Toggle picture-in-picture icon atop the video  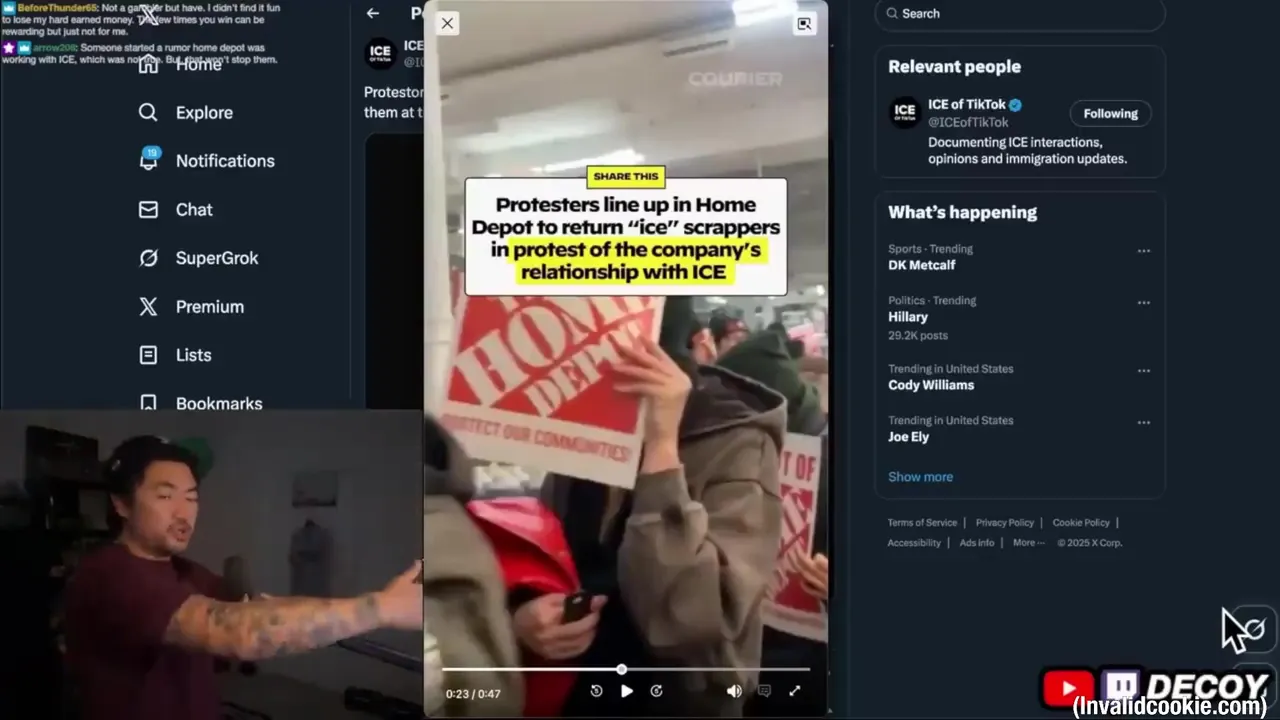(x=804, y=24)
